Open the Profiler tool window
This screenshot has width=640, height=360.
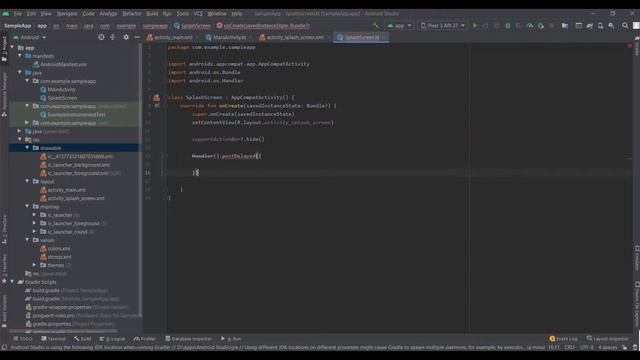(145, 339)
